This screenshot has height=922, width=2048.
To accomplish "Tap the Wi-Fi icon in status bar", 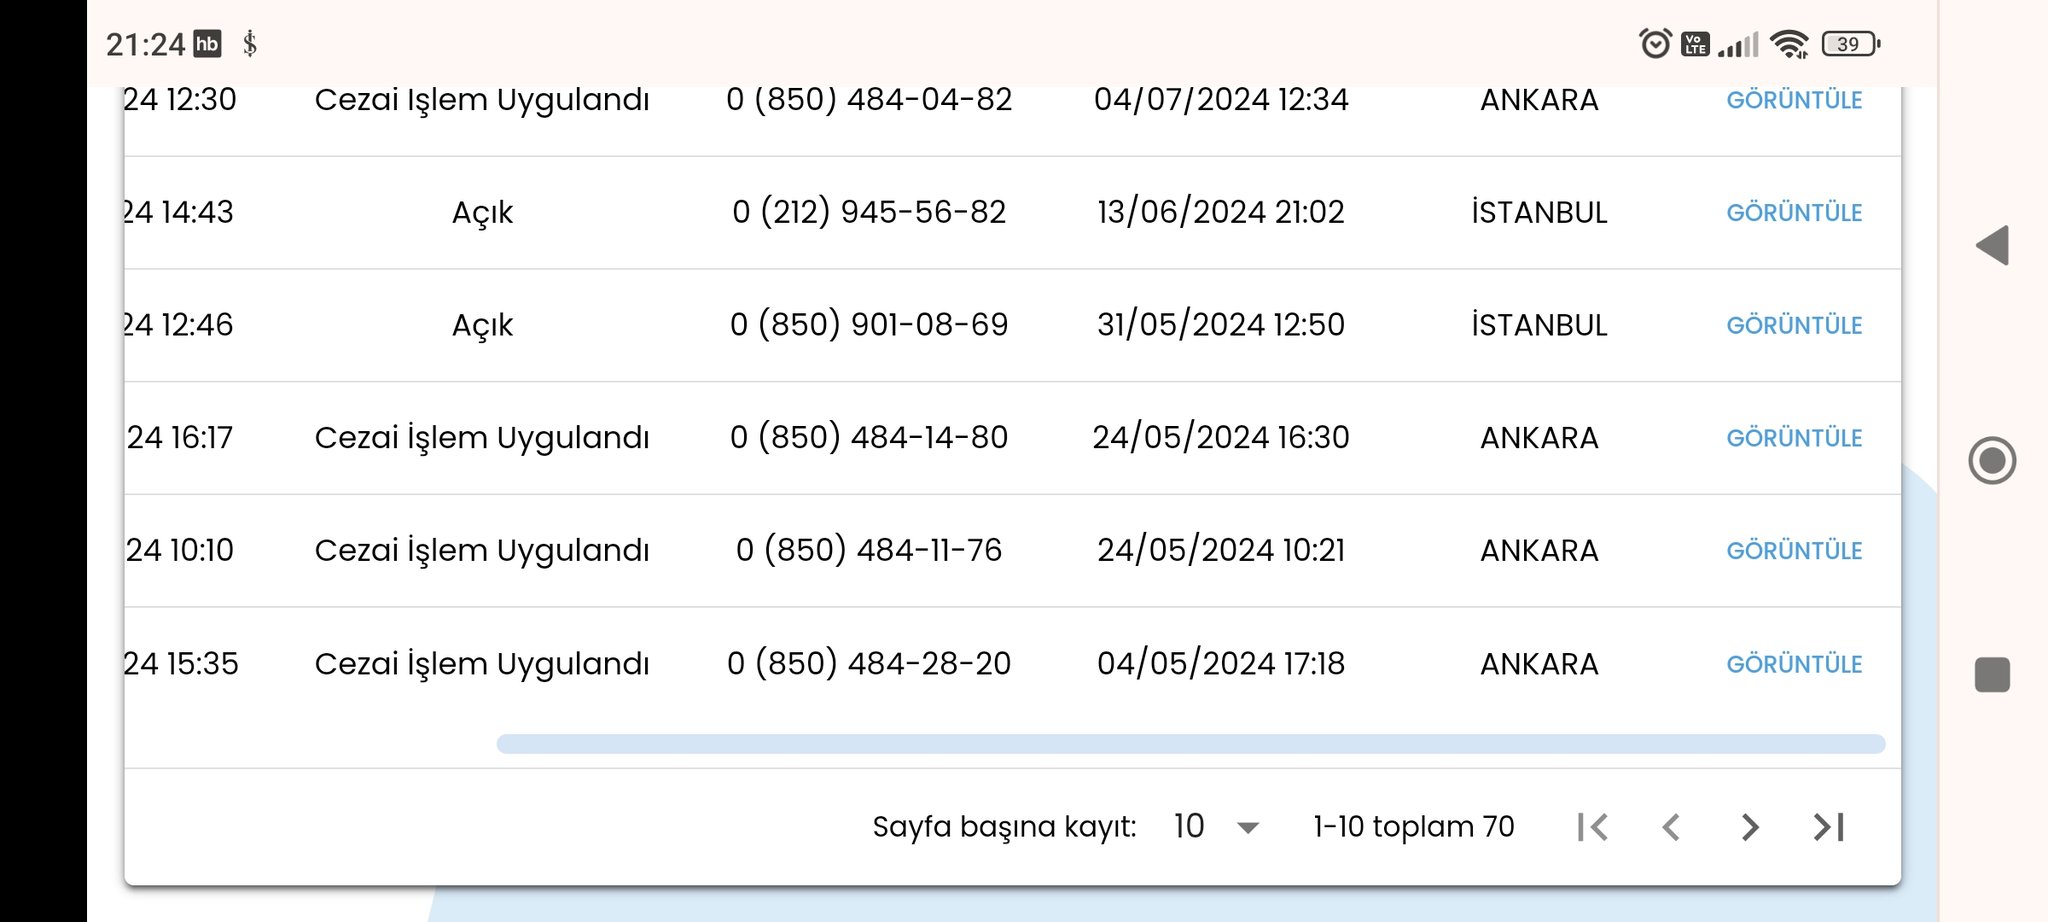I will 1789,44.
